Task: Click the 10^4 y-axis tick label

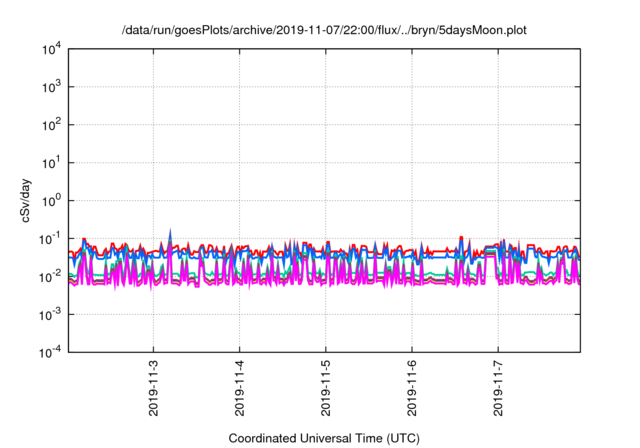Action: tap(48, 49)
